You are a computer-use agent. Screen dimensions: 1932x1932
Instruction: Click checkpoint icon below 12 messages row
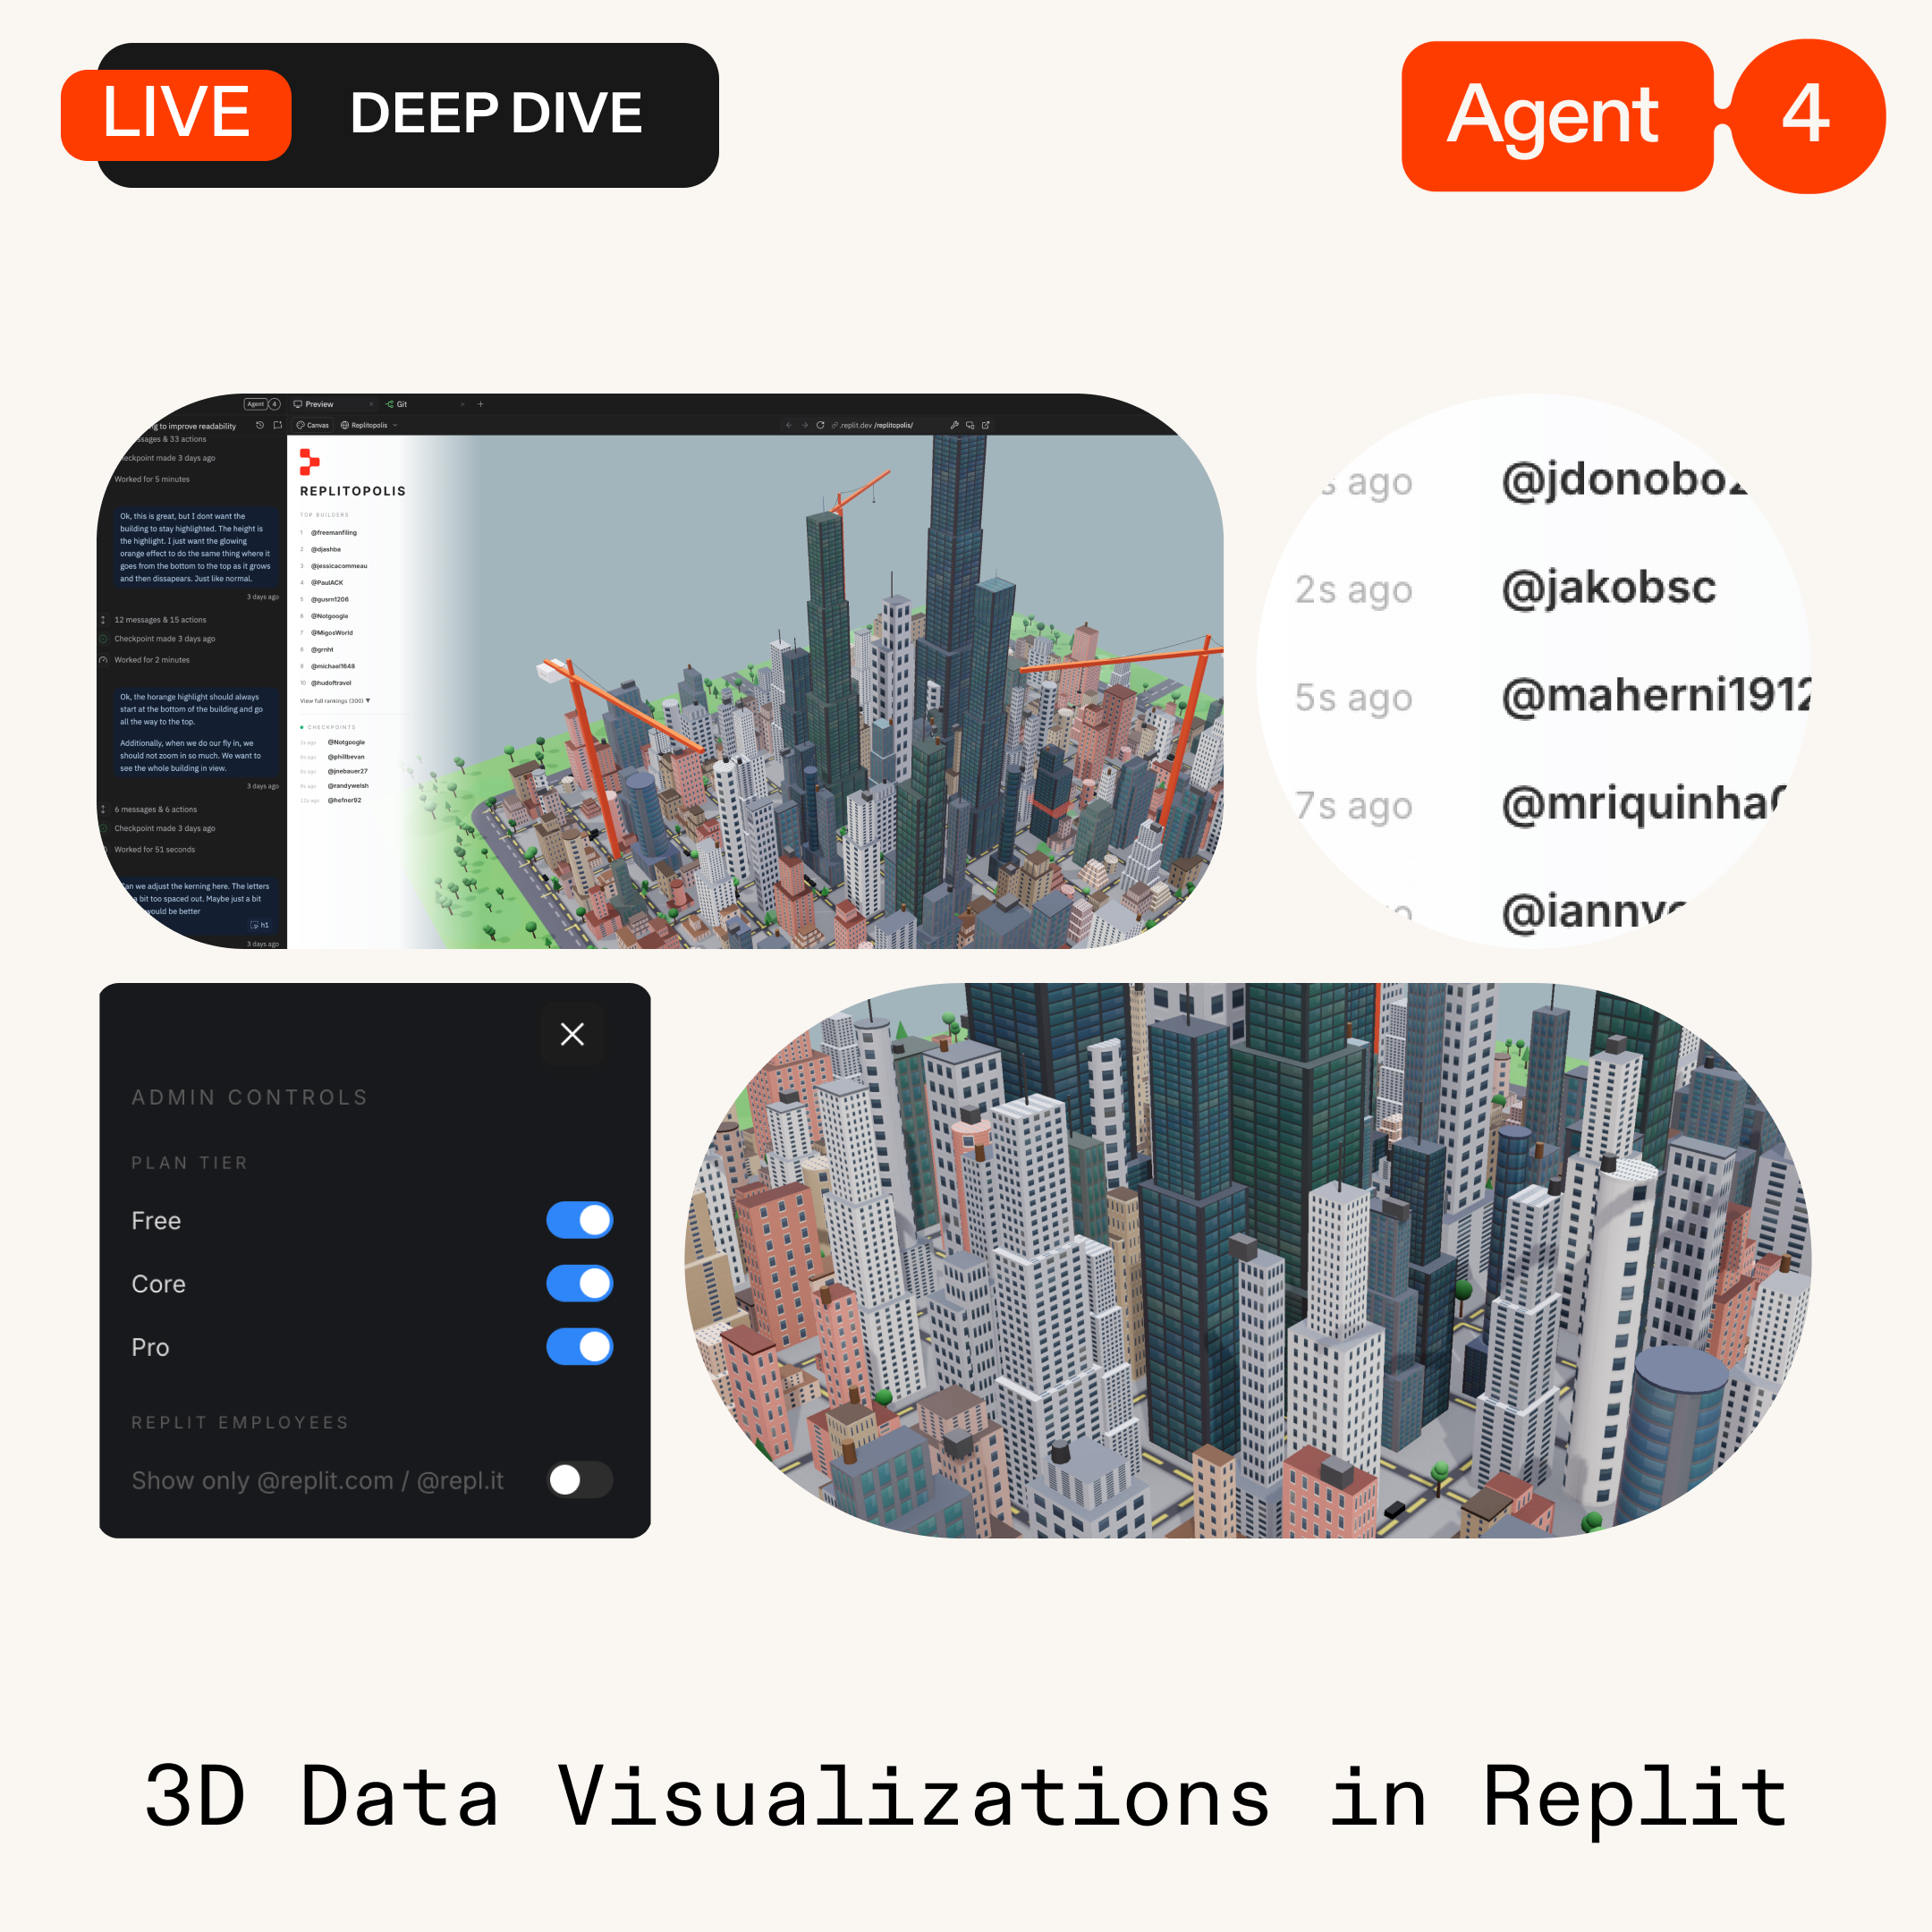(x=103, y=639)
